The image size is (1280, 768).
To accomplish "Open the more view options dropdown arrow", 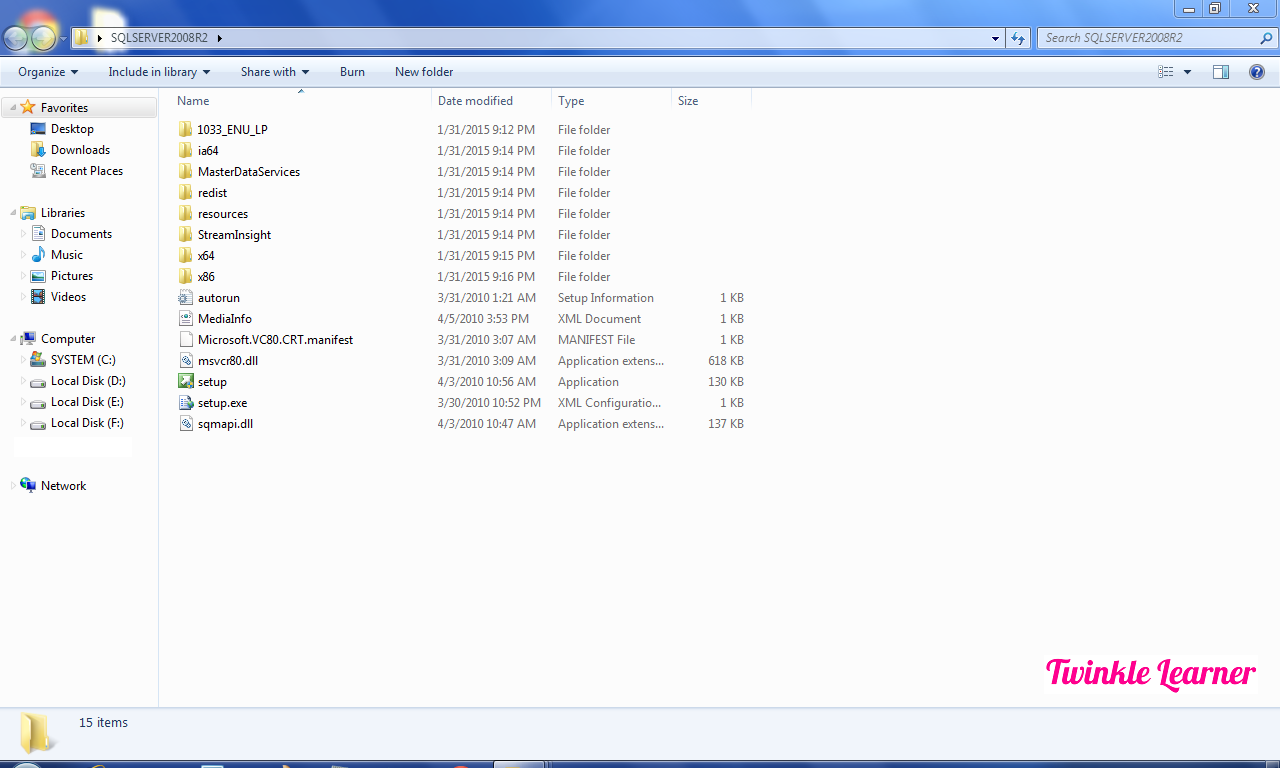I will point(1187,72).
